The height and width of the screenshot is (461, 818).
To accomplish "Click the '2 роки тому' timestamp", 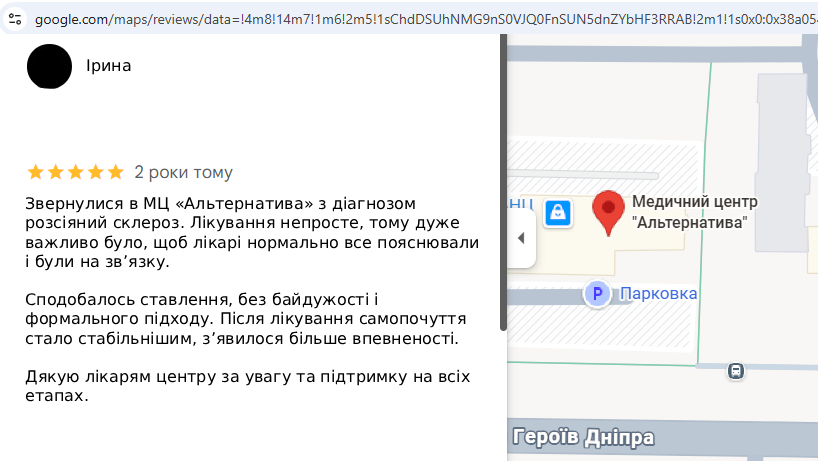I will 183,173.
